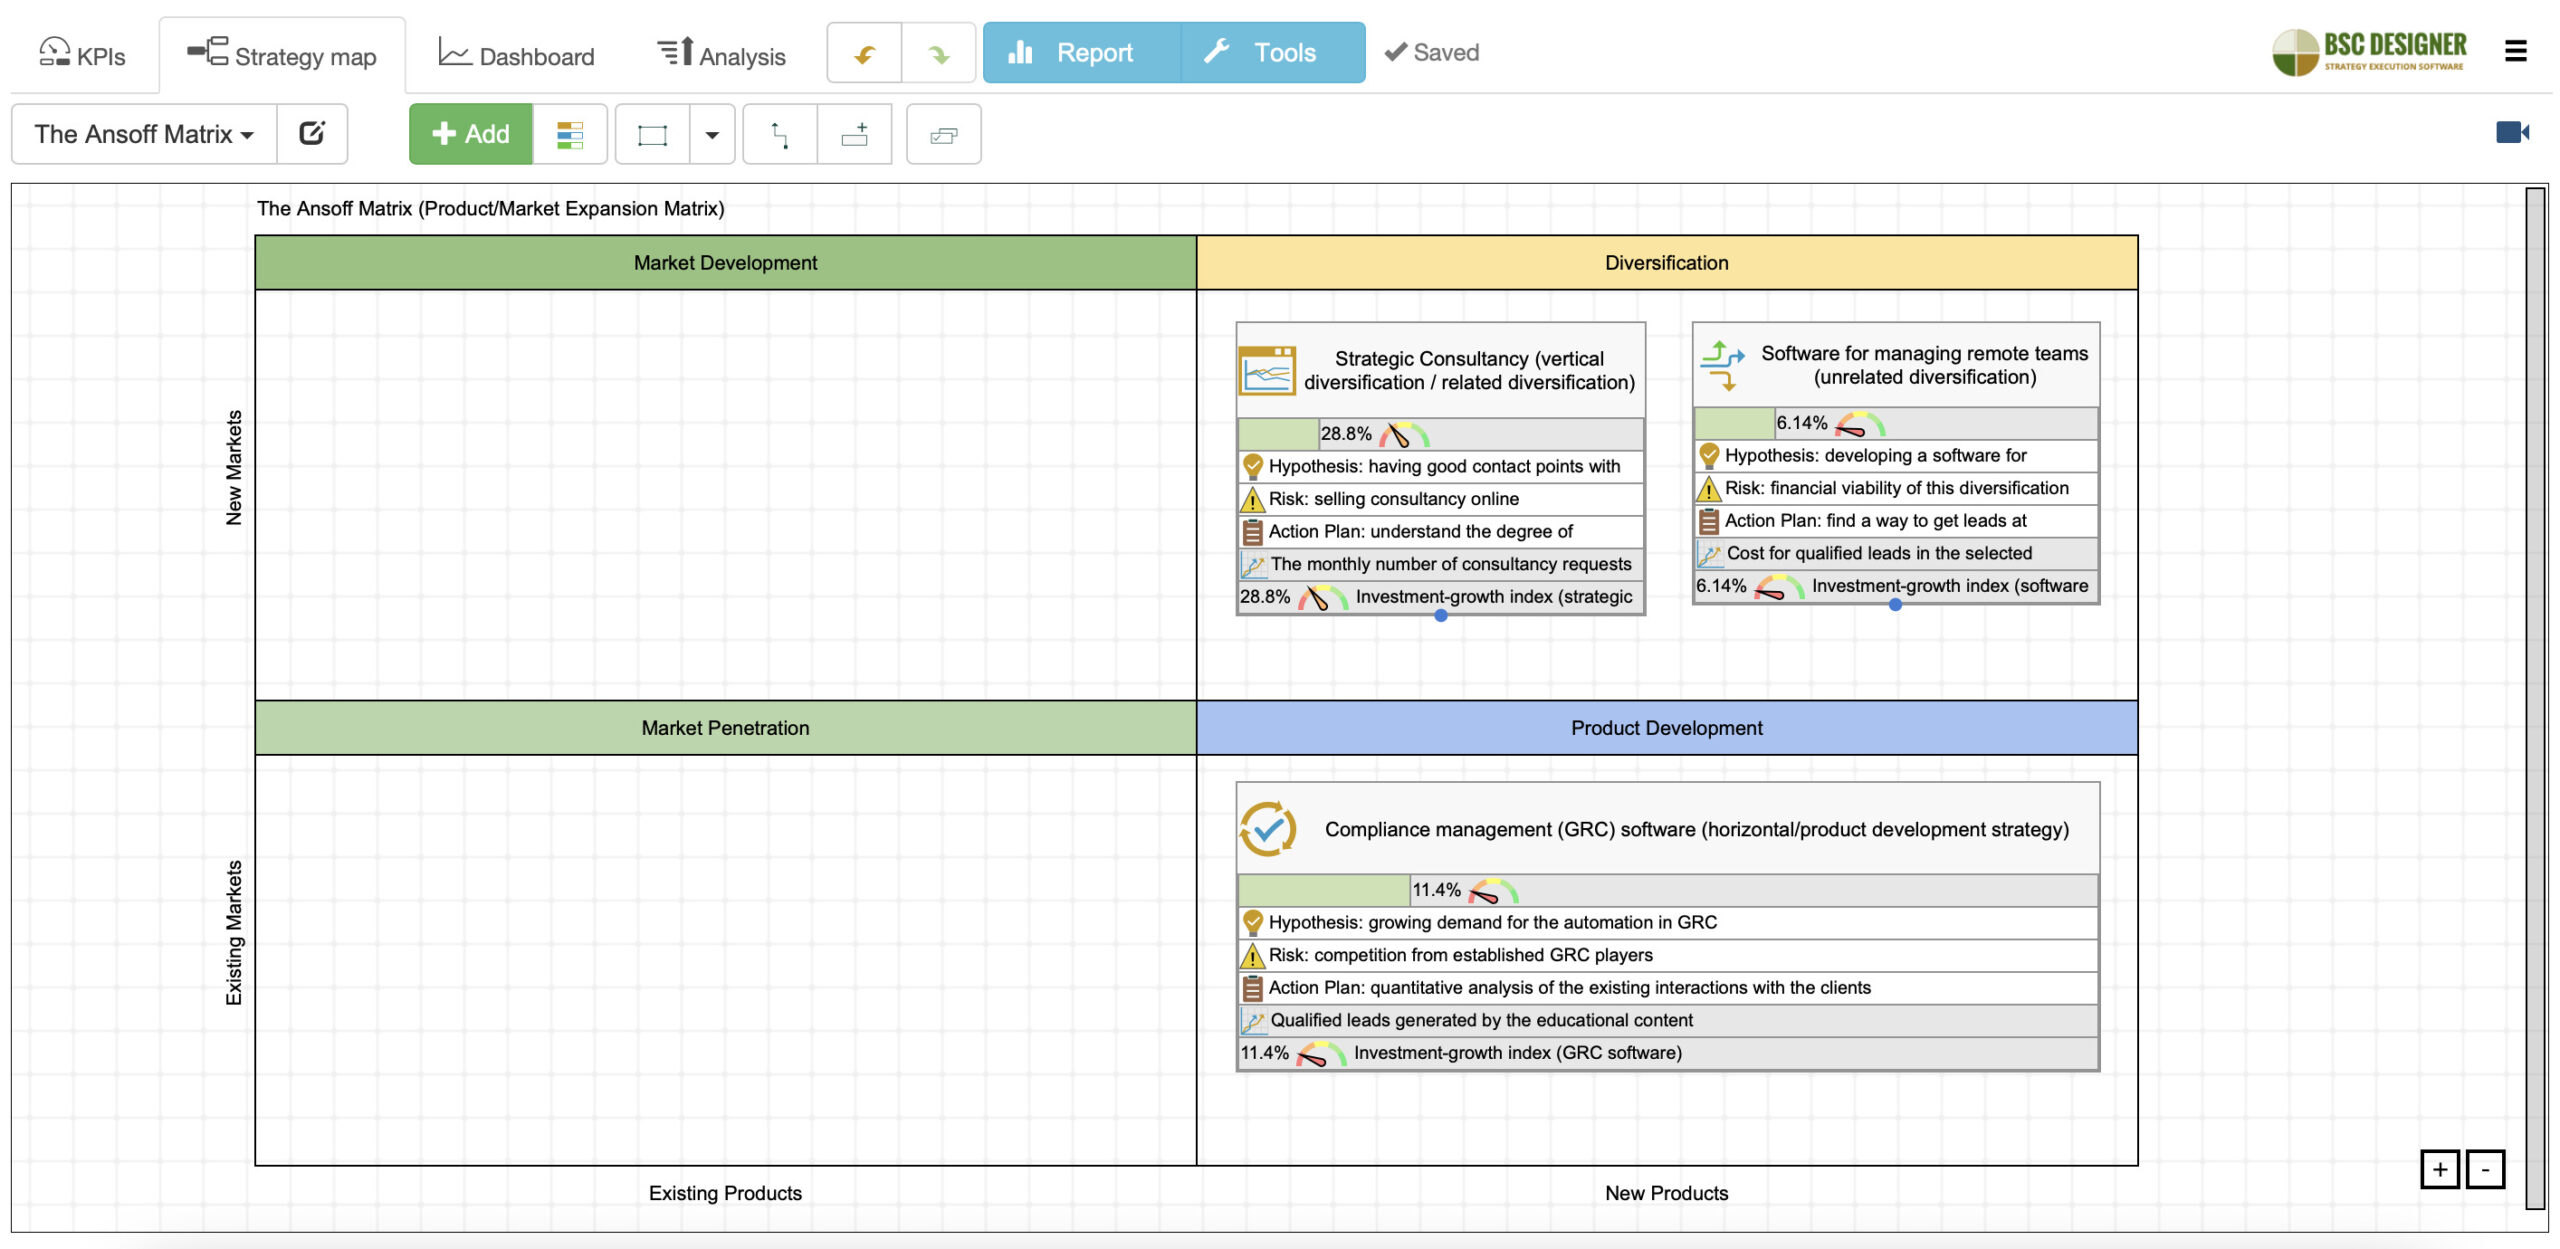The width and height of the screenshot is (2560, 1249).
Task: Open the hamburger main menu
Action: (x=2516, y=51)
